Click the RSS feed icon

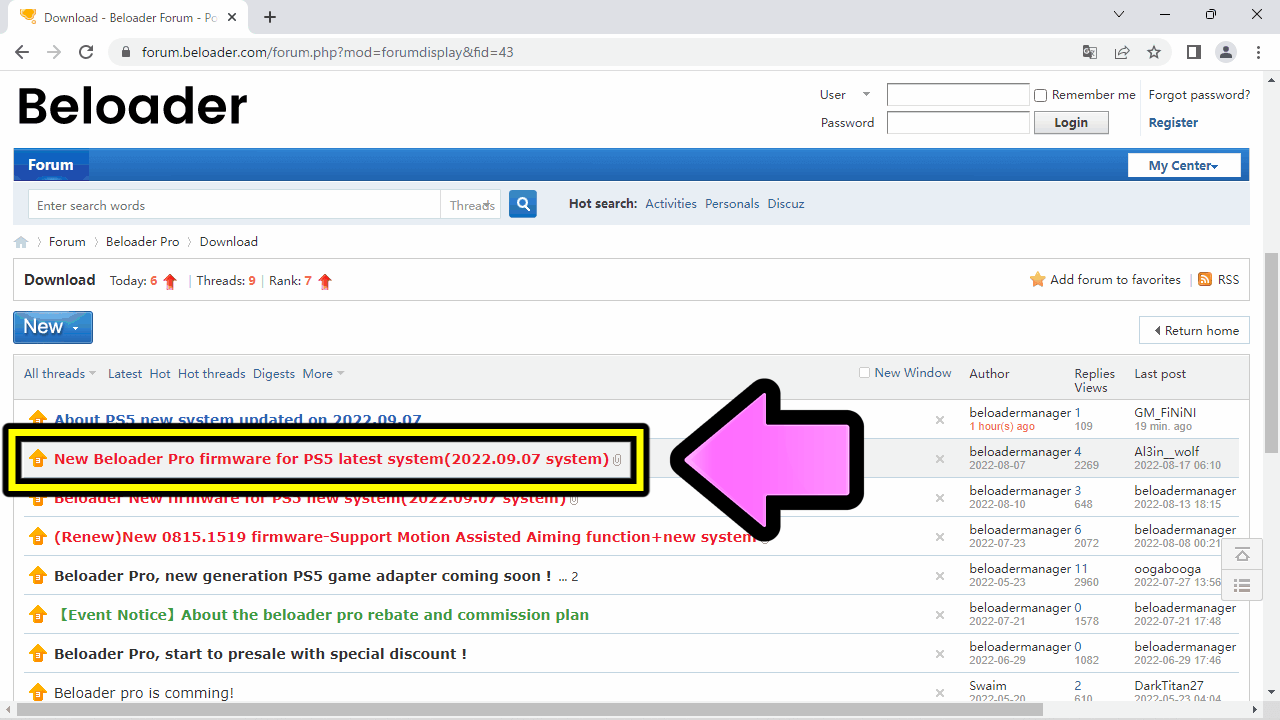click(1205, 280)
